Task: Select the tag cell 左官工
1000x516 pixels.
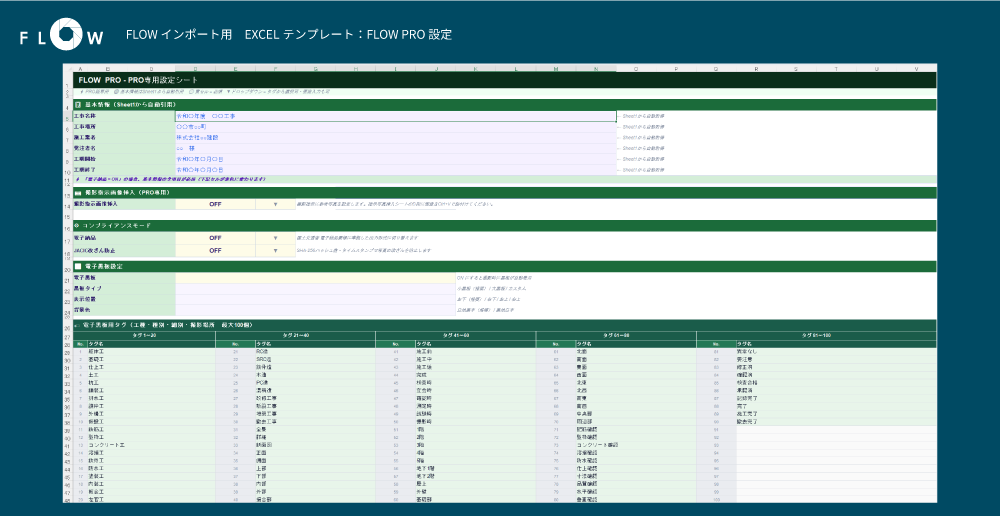Action: [151, 499]
